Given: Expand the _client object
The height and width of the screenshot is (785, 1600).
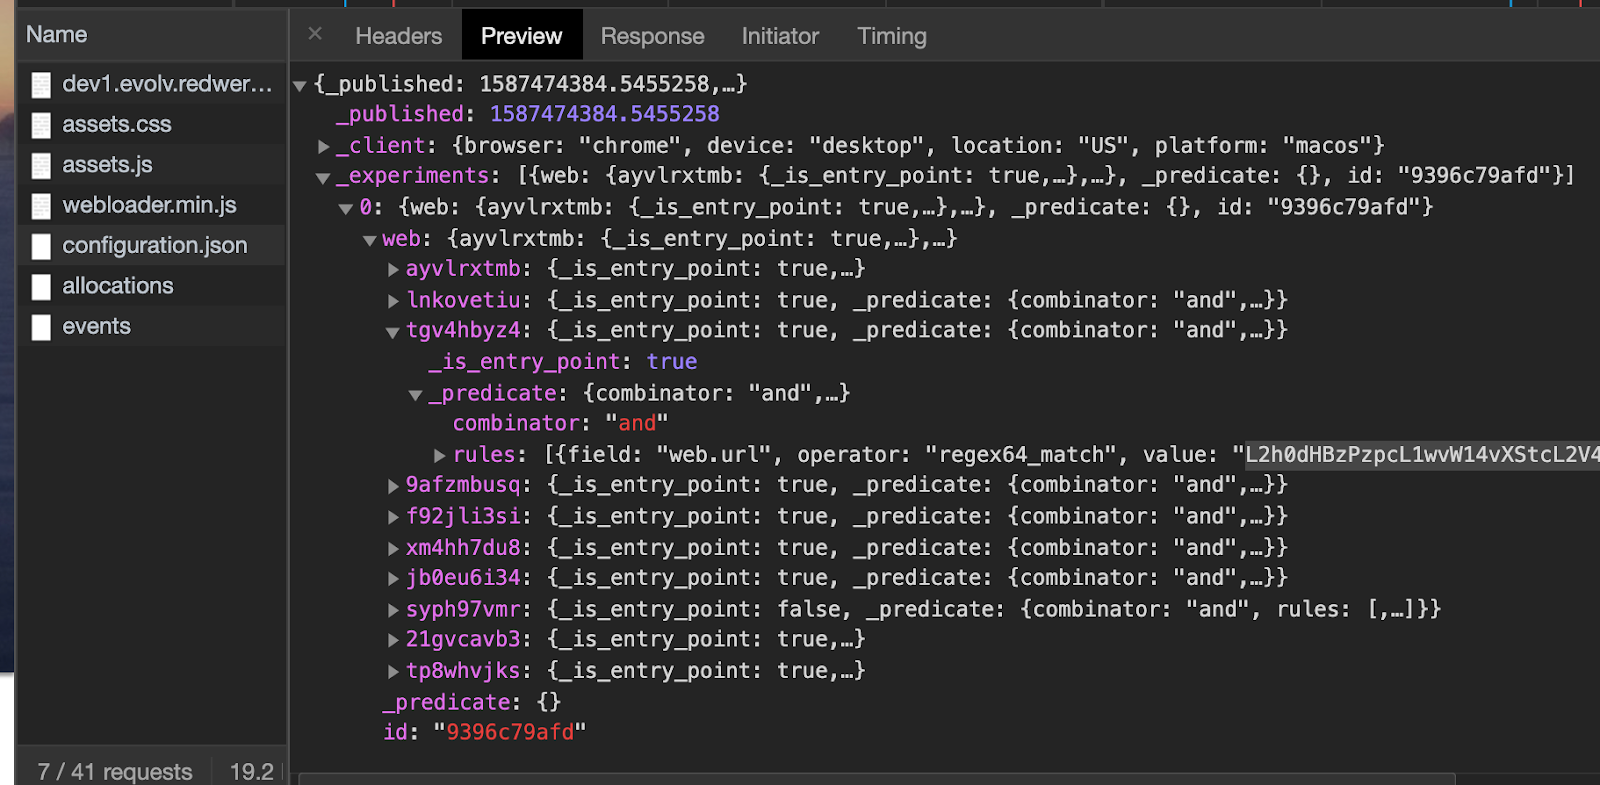Looking at the screenshot, I should point(323,146).
